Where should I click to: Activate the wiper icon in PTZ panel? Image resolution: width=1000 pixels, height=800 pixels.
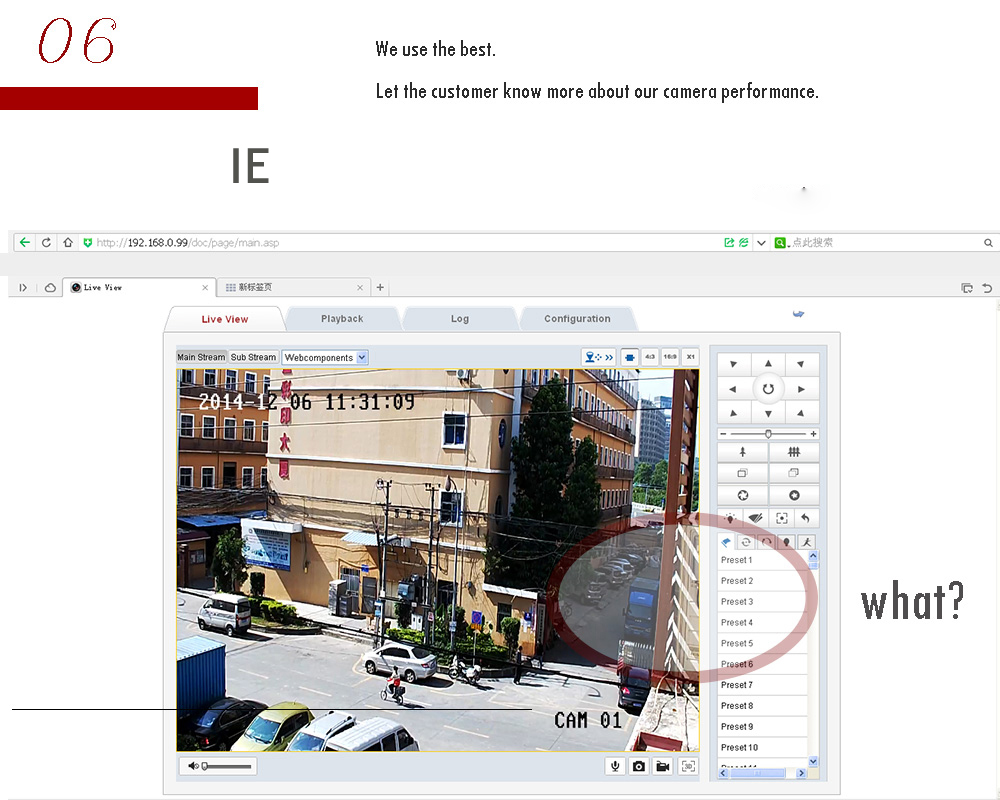pos(755,518)
